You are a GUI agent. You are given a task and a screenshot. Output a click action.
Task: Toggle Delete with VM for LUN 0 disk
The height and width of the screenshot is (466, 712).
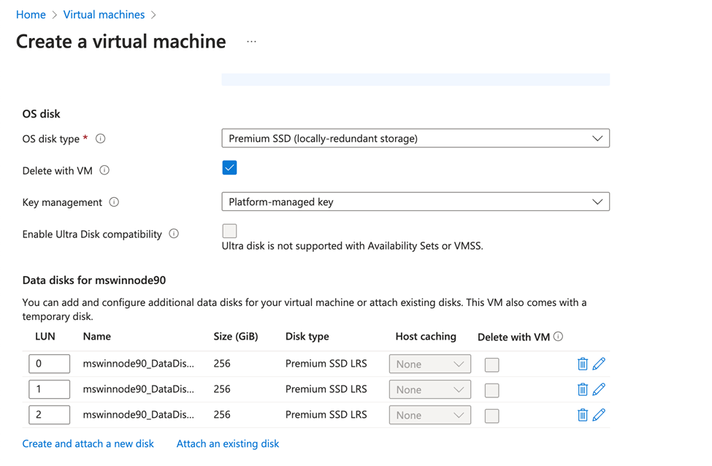[x=492, y=364]
